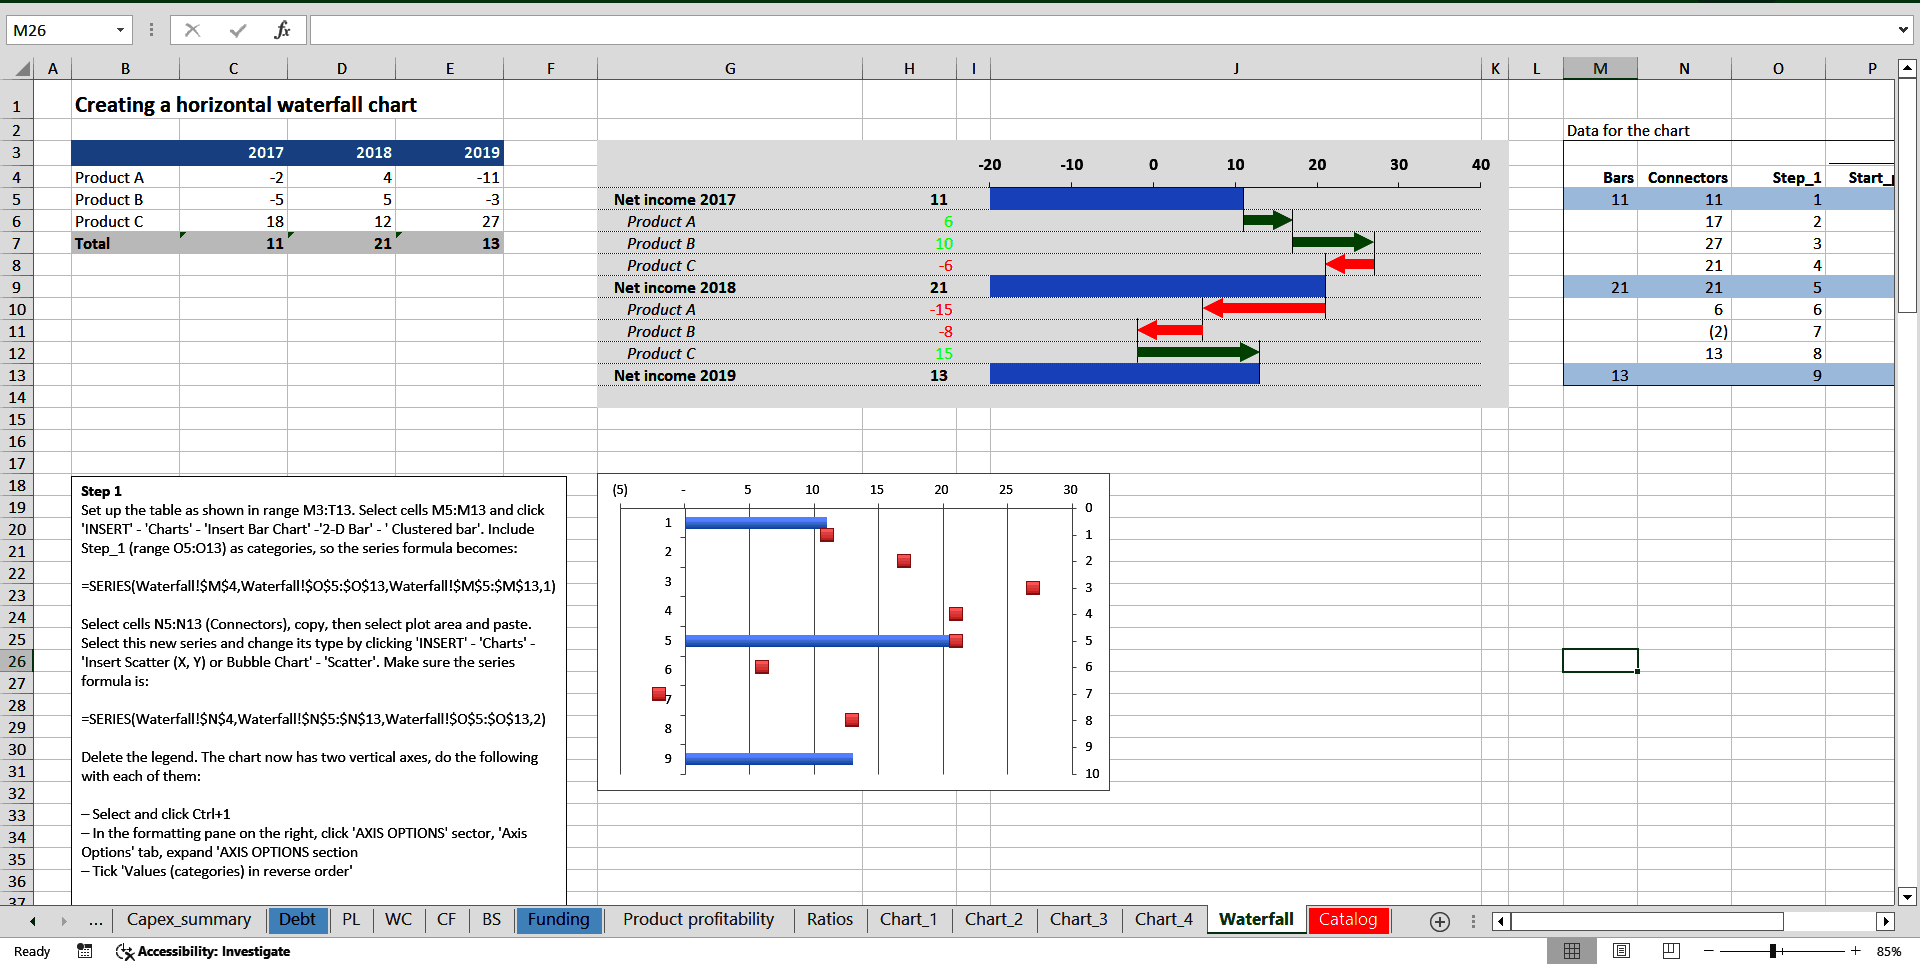Click the horizontal scrollbar right arrow

pos(1885,921)
